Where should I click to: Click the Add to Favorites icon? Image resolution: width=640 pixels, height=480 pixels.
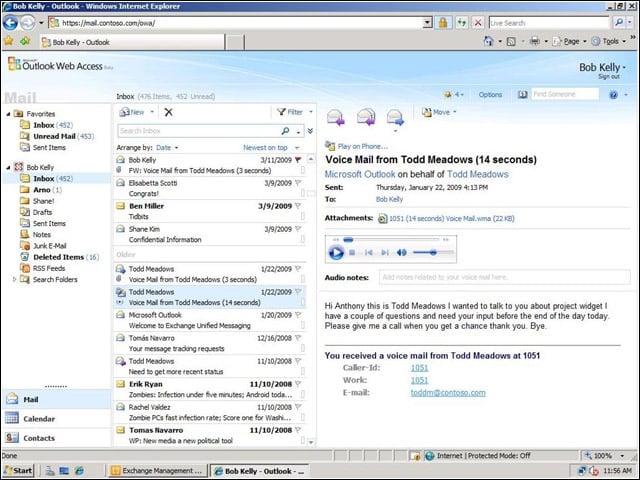click(x=25, y=41)
